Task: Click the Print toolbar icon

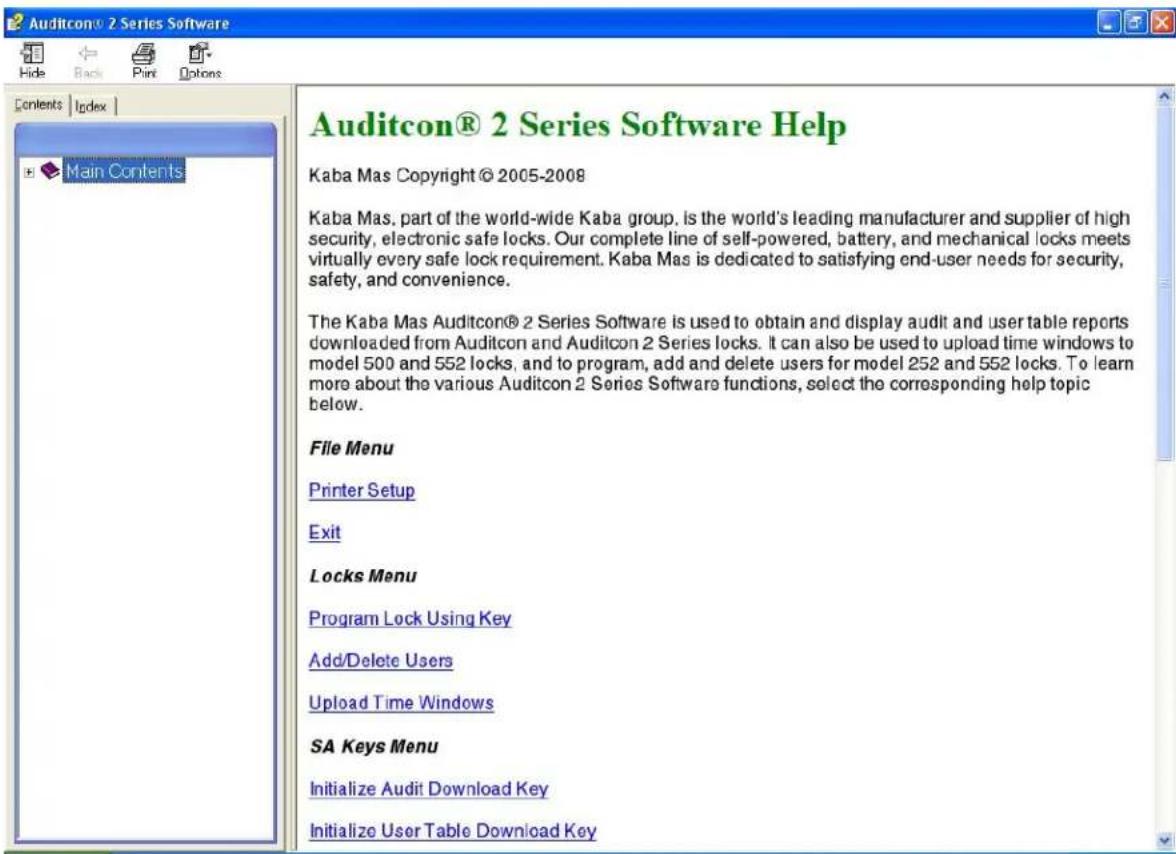Action: (144, 61)
